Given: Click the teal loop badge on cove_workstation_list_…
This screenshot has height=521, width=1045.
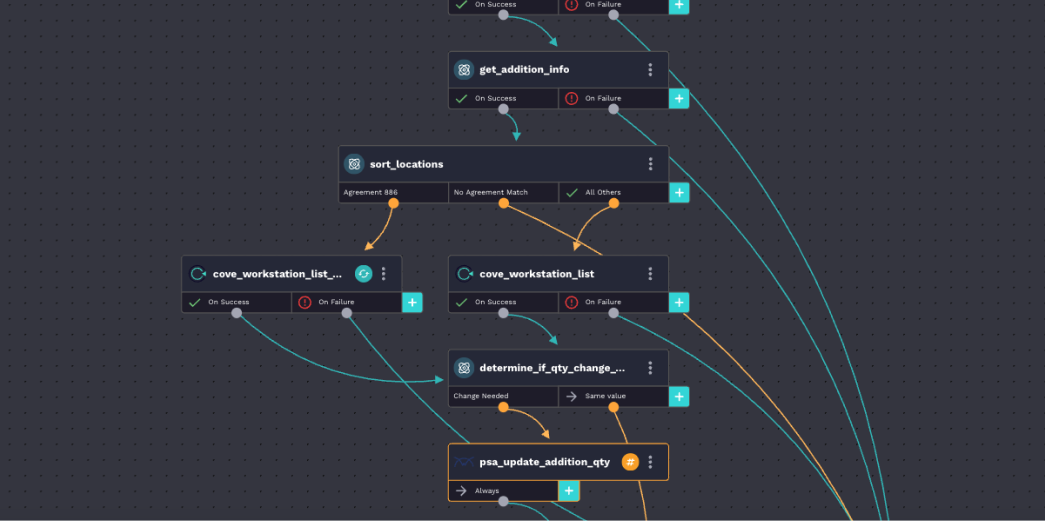Looking at the screenshot, I should 363,274.
